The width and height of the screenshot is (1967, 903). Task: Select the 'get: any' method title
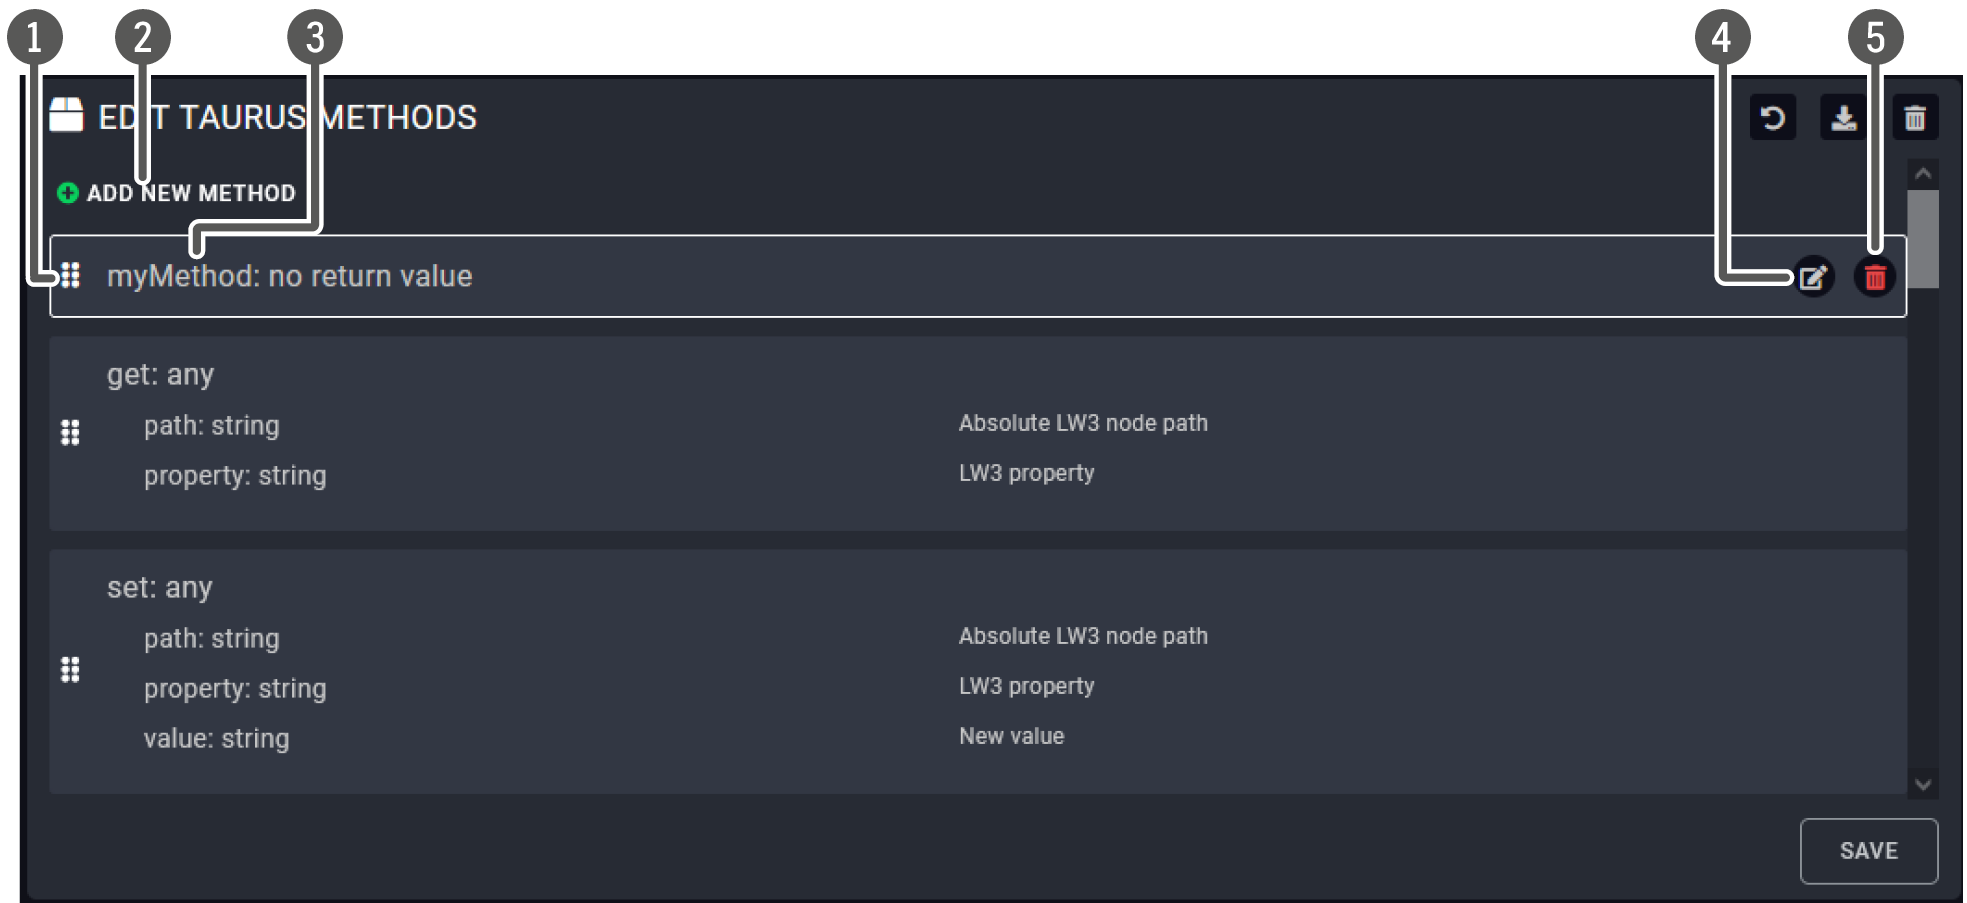point(160,374)
